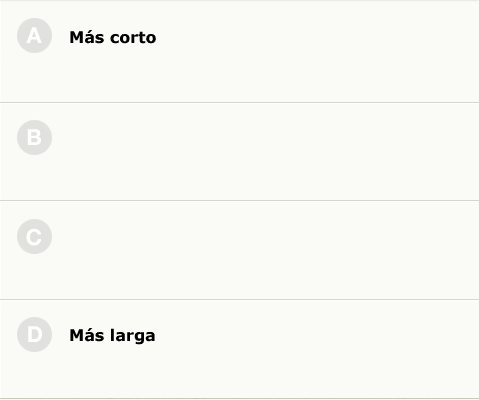
Task: Choose the circular C badge
Action: [x=34, y=237]
